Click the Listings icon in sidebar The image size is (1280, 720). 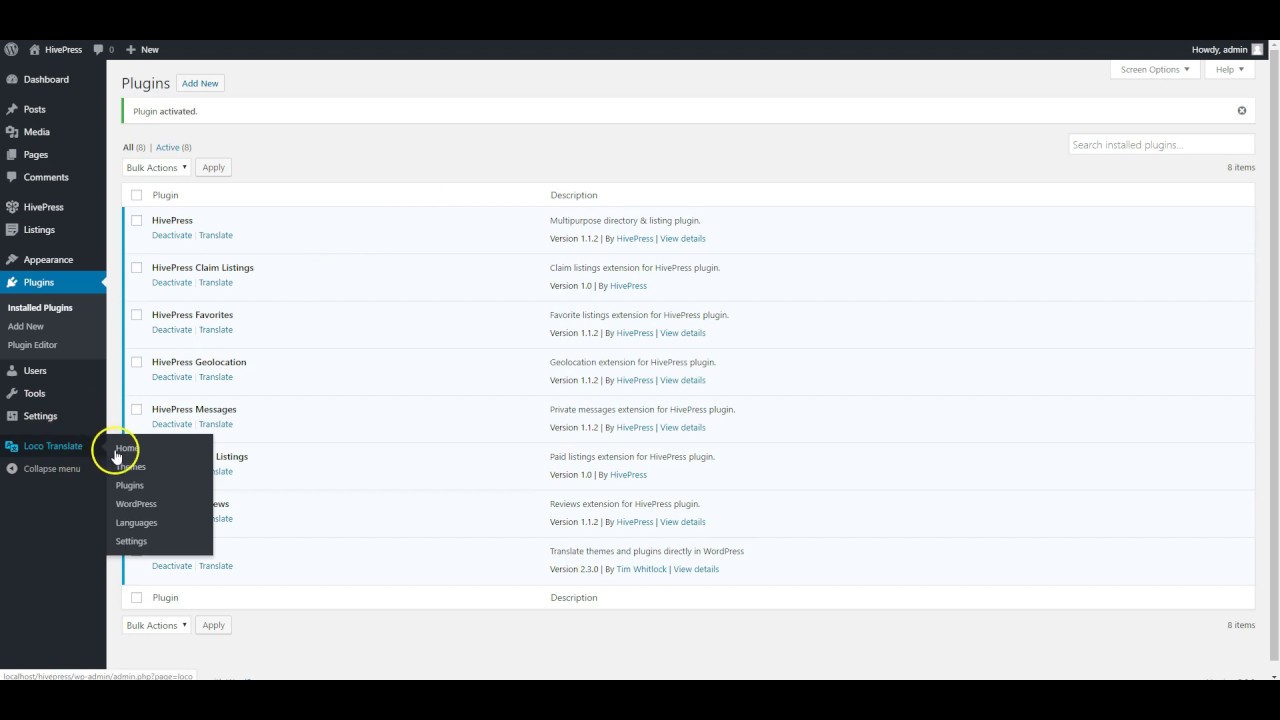(x=12, y=230)
